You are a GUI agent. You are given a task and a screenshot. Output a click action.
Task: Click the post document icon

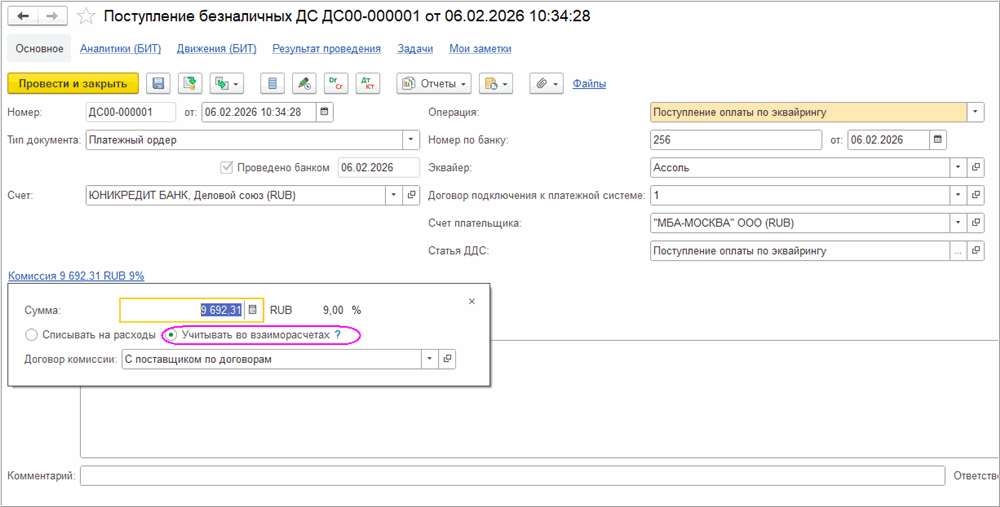(x=190, y=84)
